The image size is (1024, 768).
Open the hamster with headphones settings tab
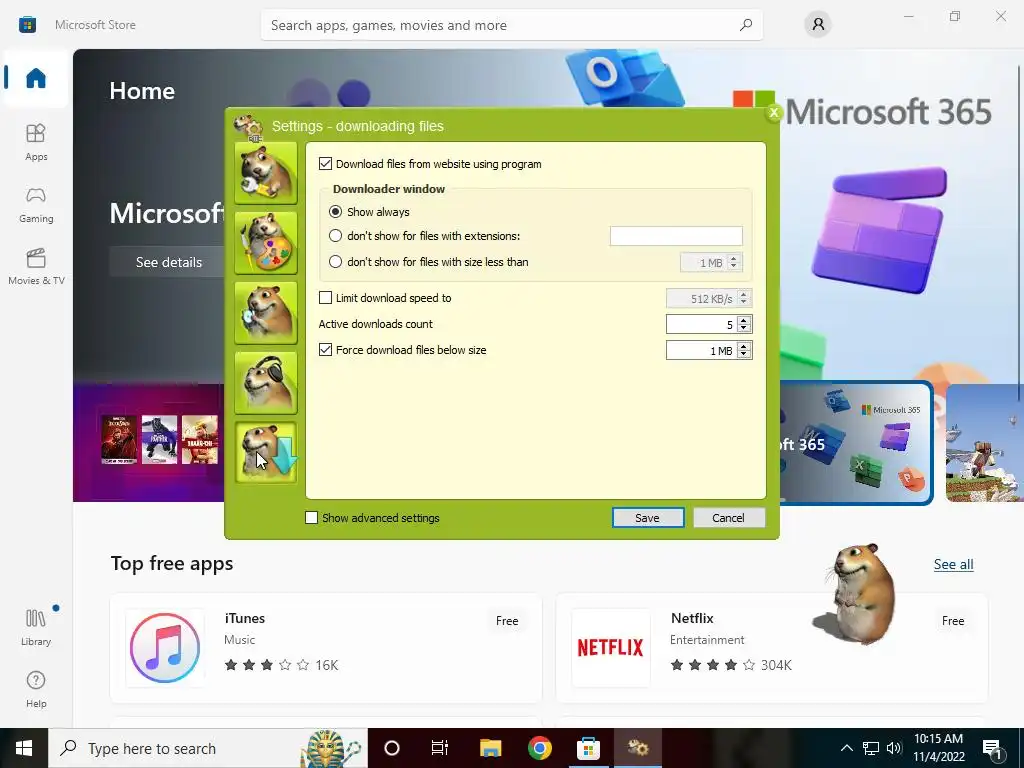[266, 383]
